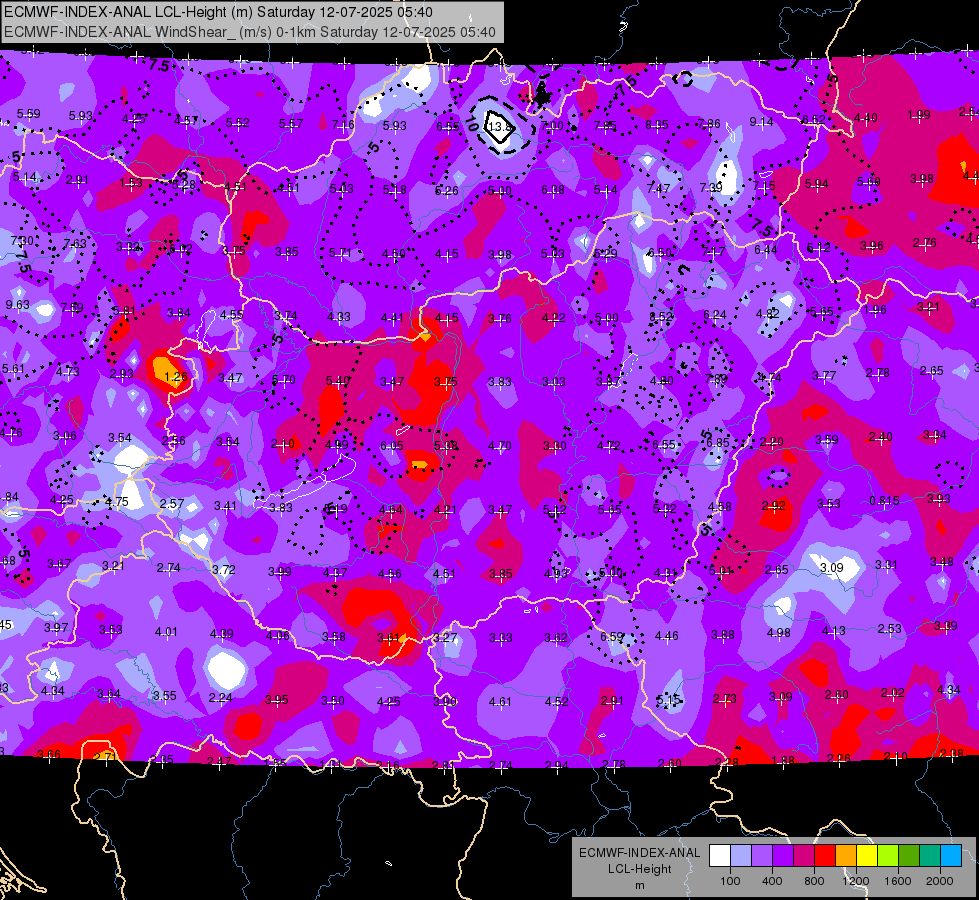Click the 7.30 wind shear value
Image resolution: width=979 pixels, height=900 pixels.
coord(22,240)
